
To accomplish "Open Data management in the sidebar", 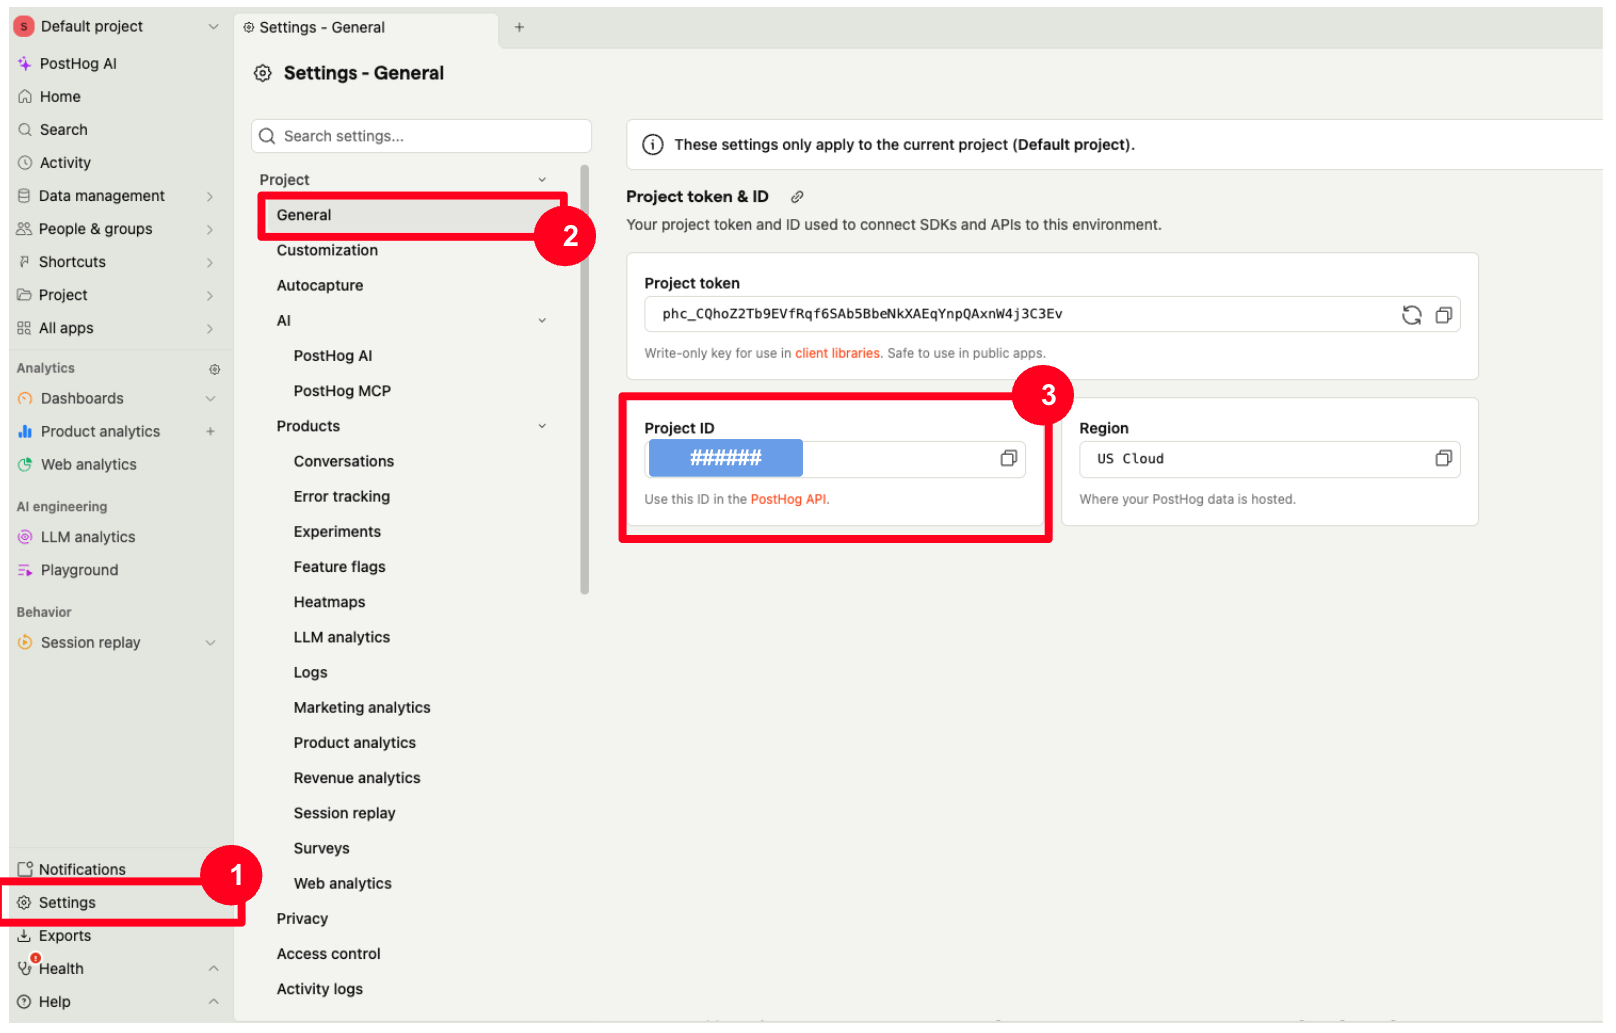I will pos(102,195).
